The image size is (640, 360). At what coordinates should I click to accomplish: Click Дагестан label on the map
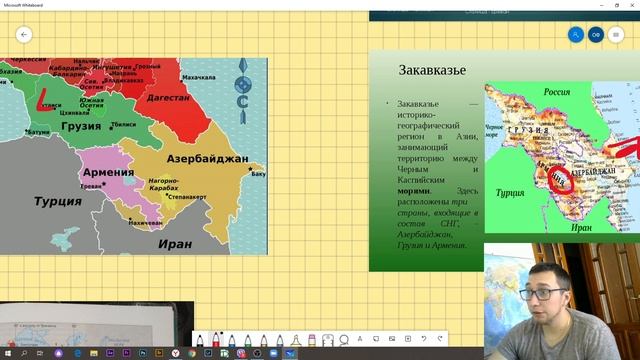click(168, 98)
